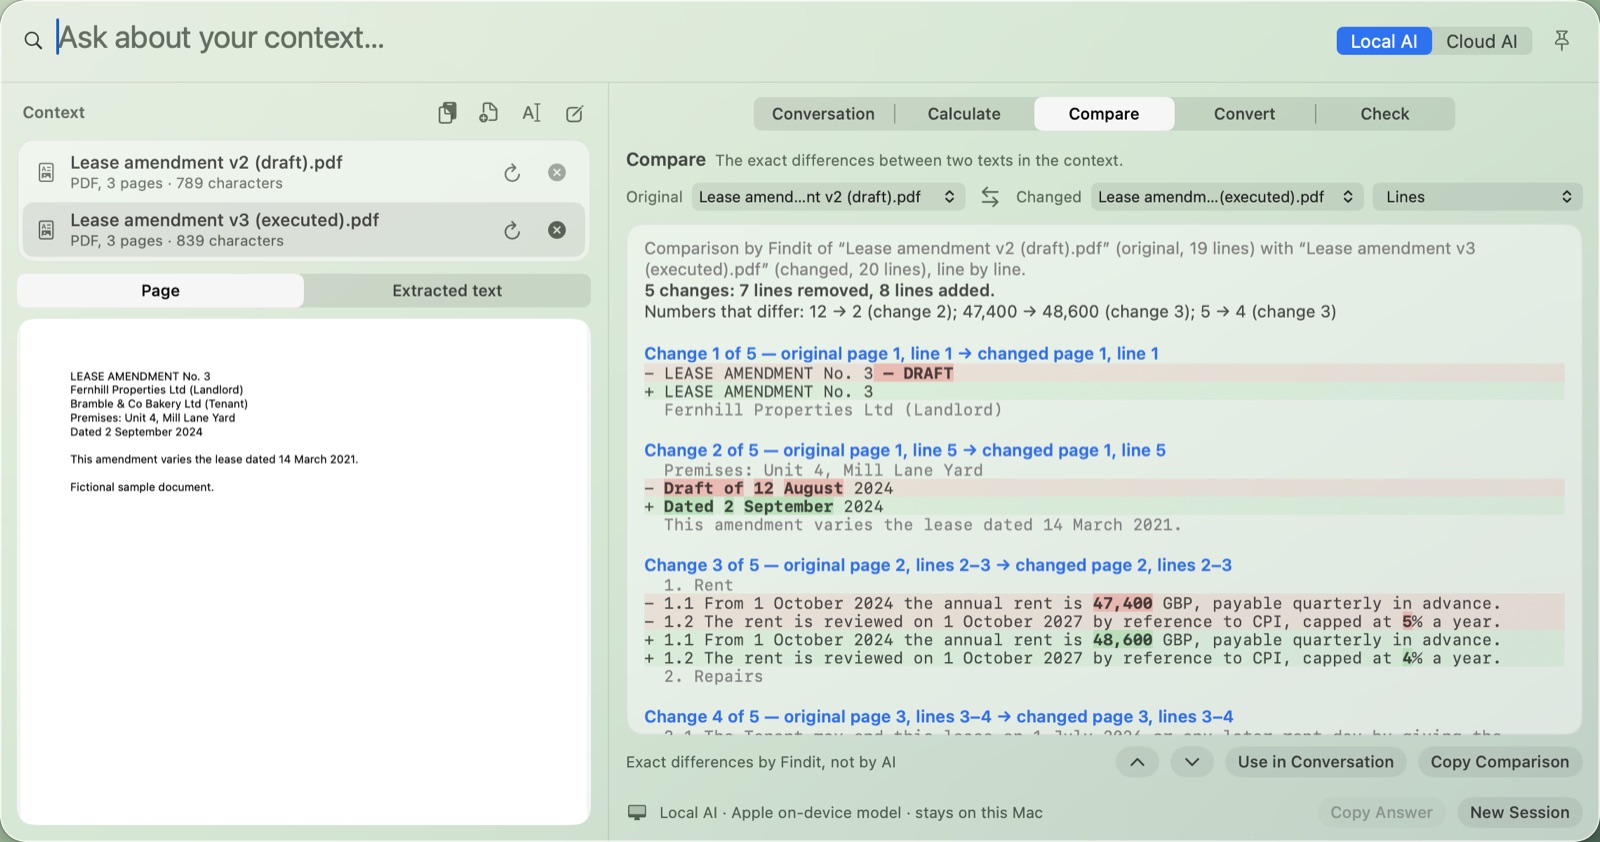Pin the window with the pushpin icon

tap(1561, 40)
